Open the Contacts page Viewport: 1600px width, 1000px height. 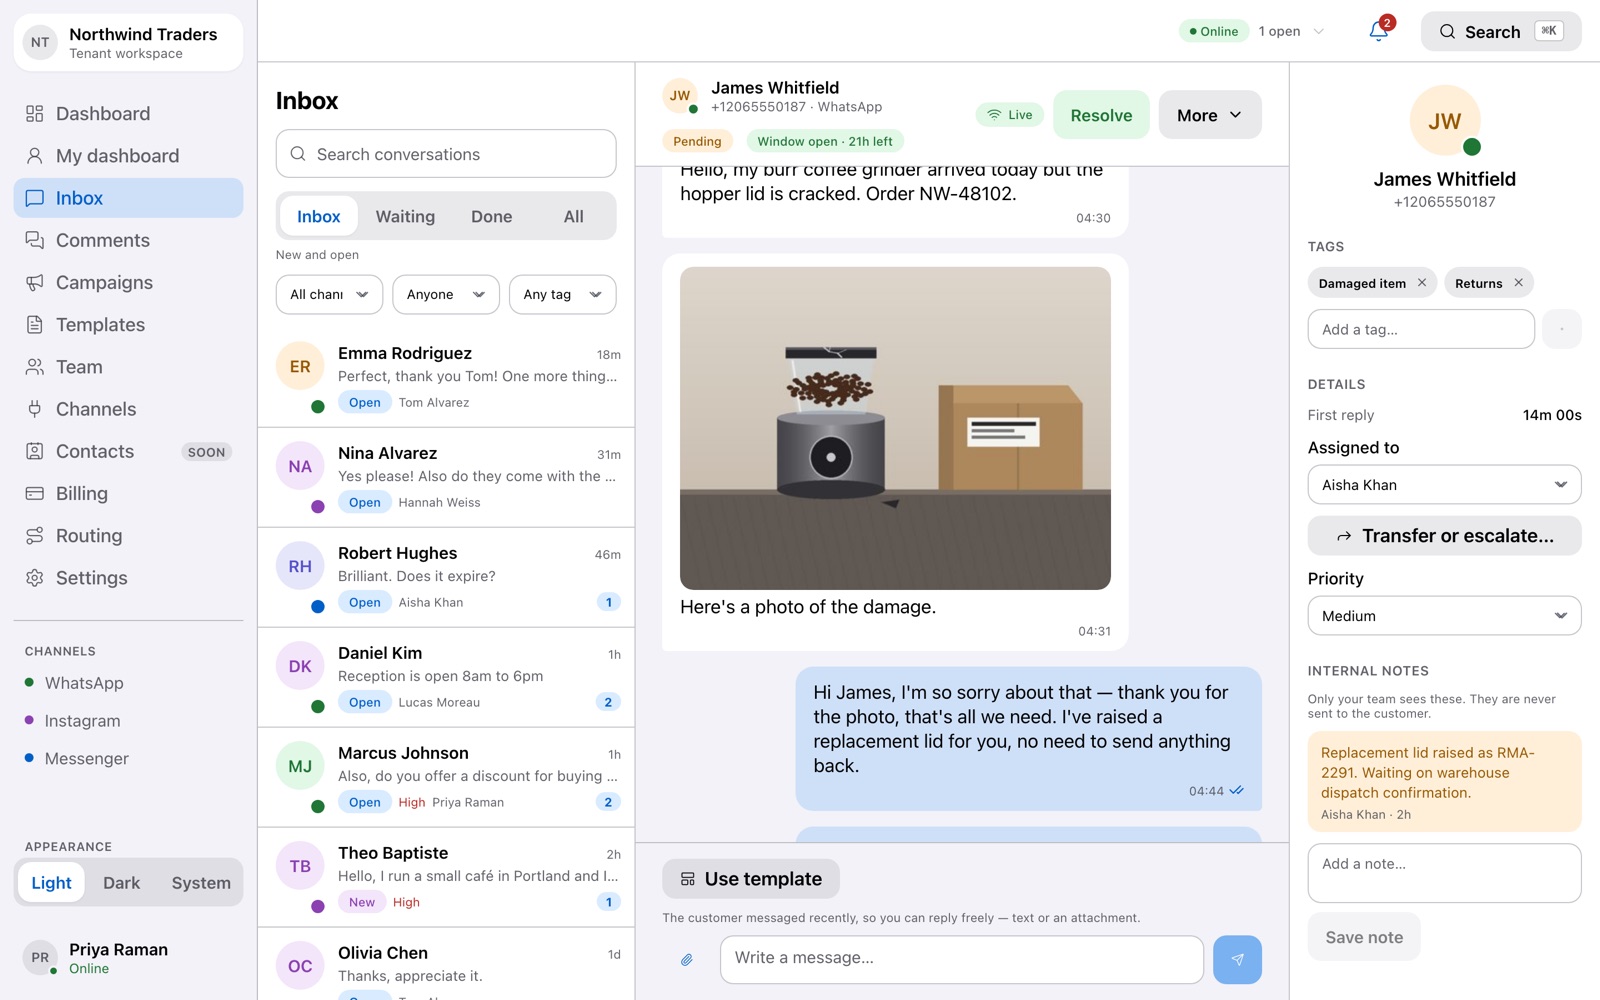pyautogui.click(x=128, y=452)
